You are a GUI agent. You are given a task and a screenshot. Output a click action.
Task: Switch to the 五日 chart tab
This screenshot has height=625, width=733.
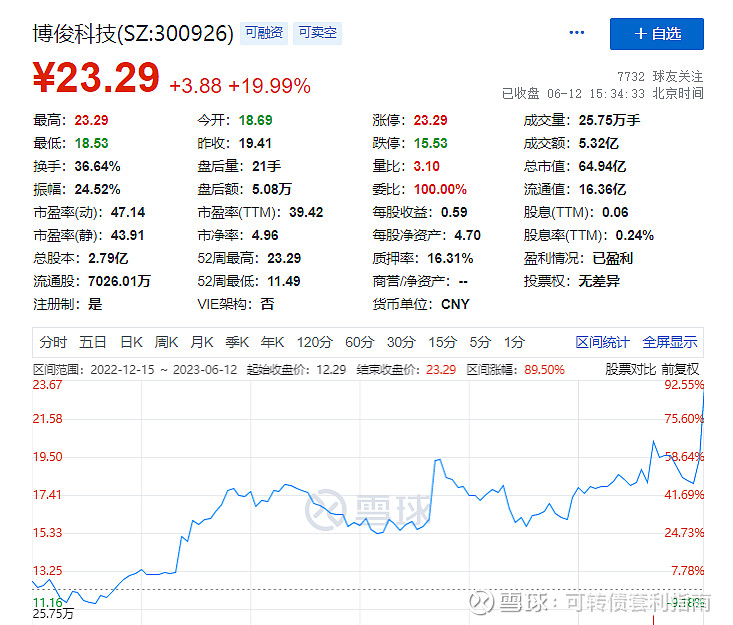93,342
